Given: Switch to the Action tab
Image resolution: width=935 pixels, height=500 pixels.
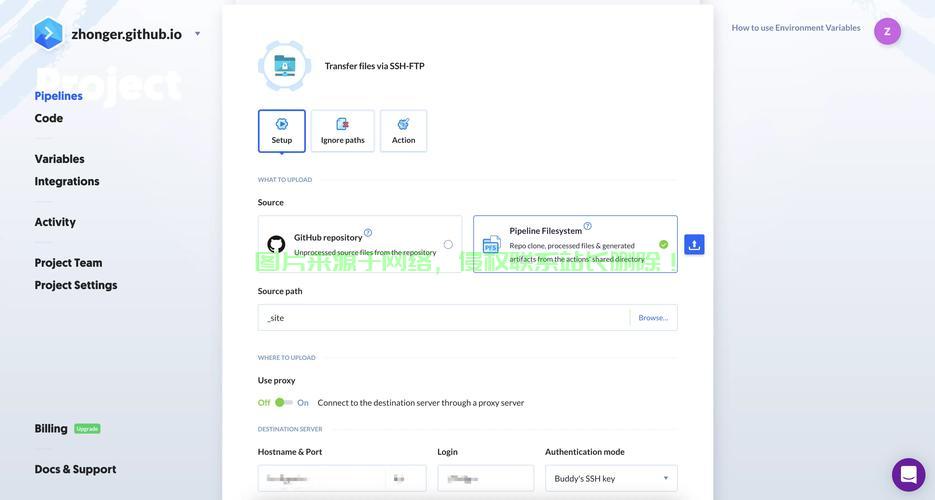Looking at the screenshot, I should tap(403, 131).
